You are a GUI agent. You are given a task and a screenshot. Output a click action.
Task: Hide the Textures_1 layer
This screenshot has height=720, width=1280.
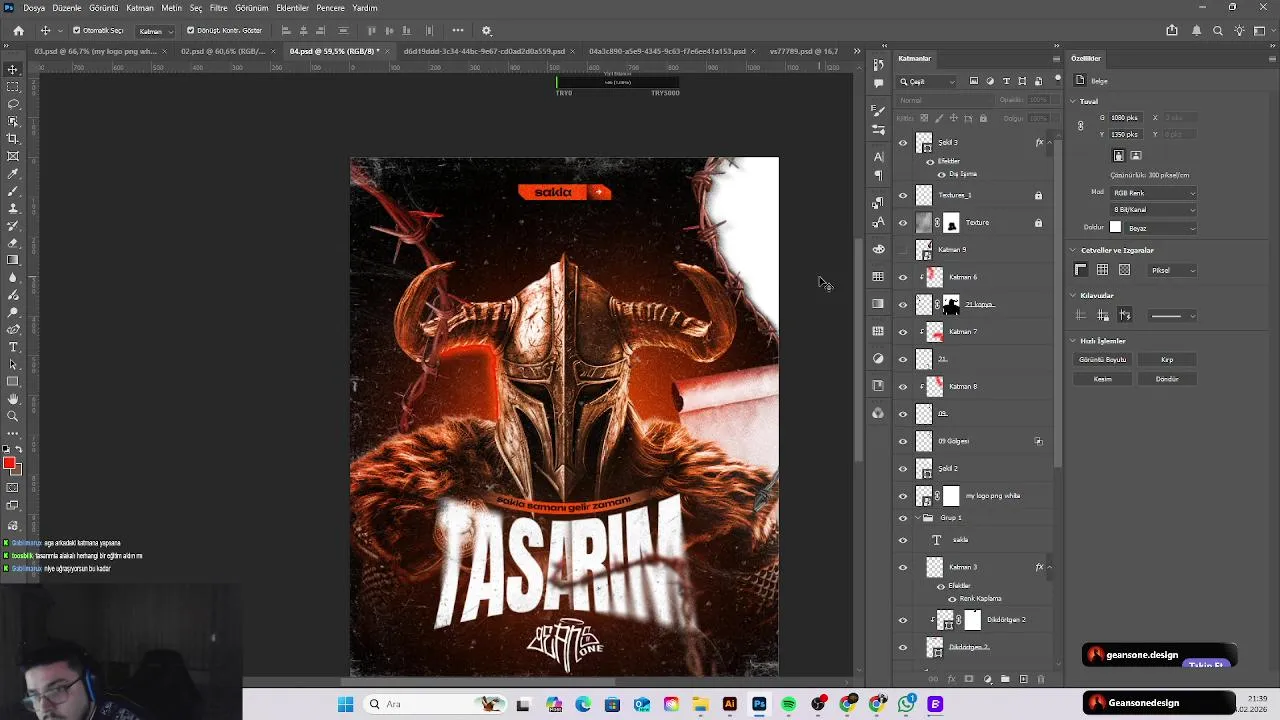coord(903,195)
